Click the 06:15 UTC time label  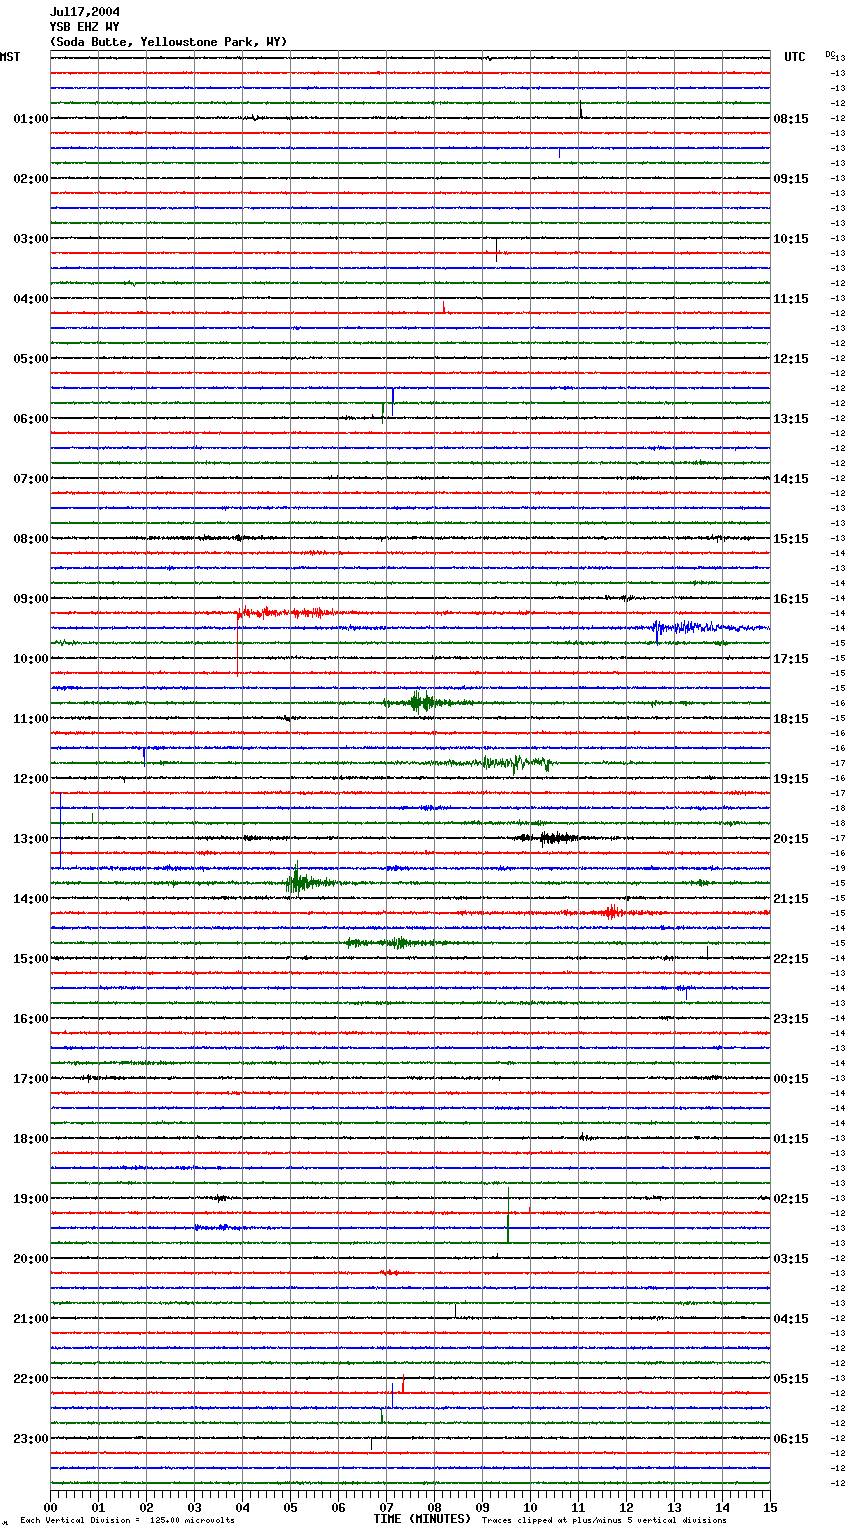791,1439
